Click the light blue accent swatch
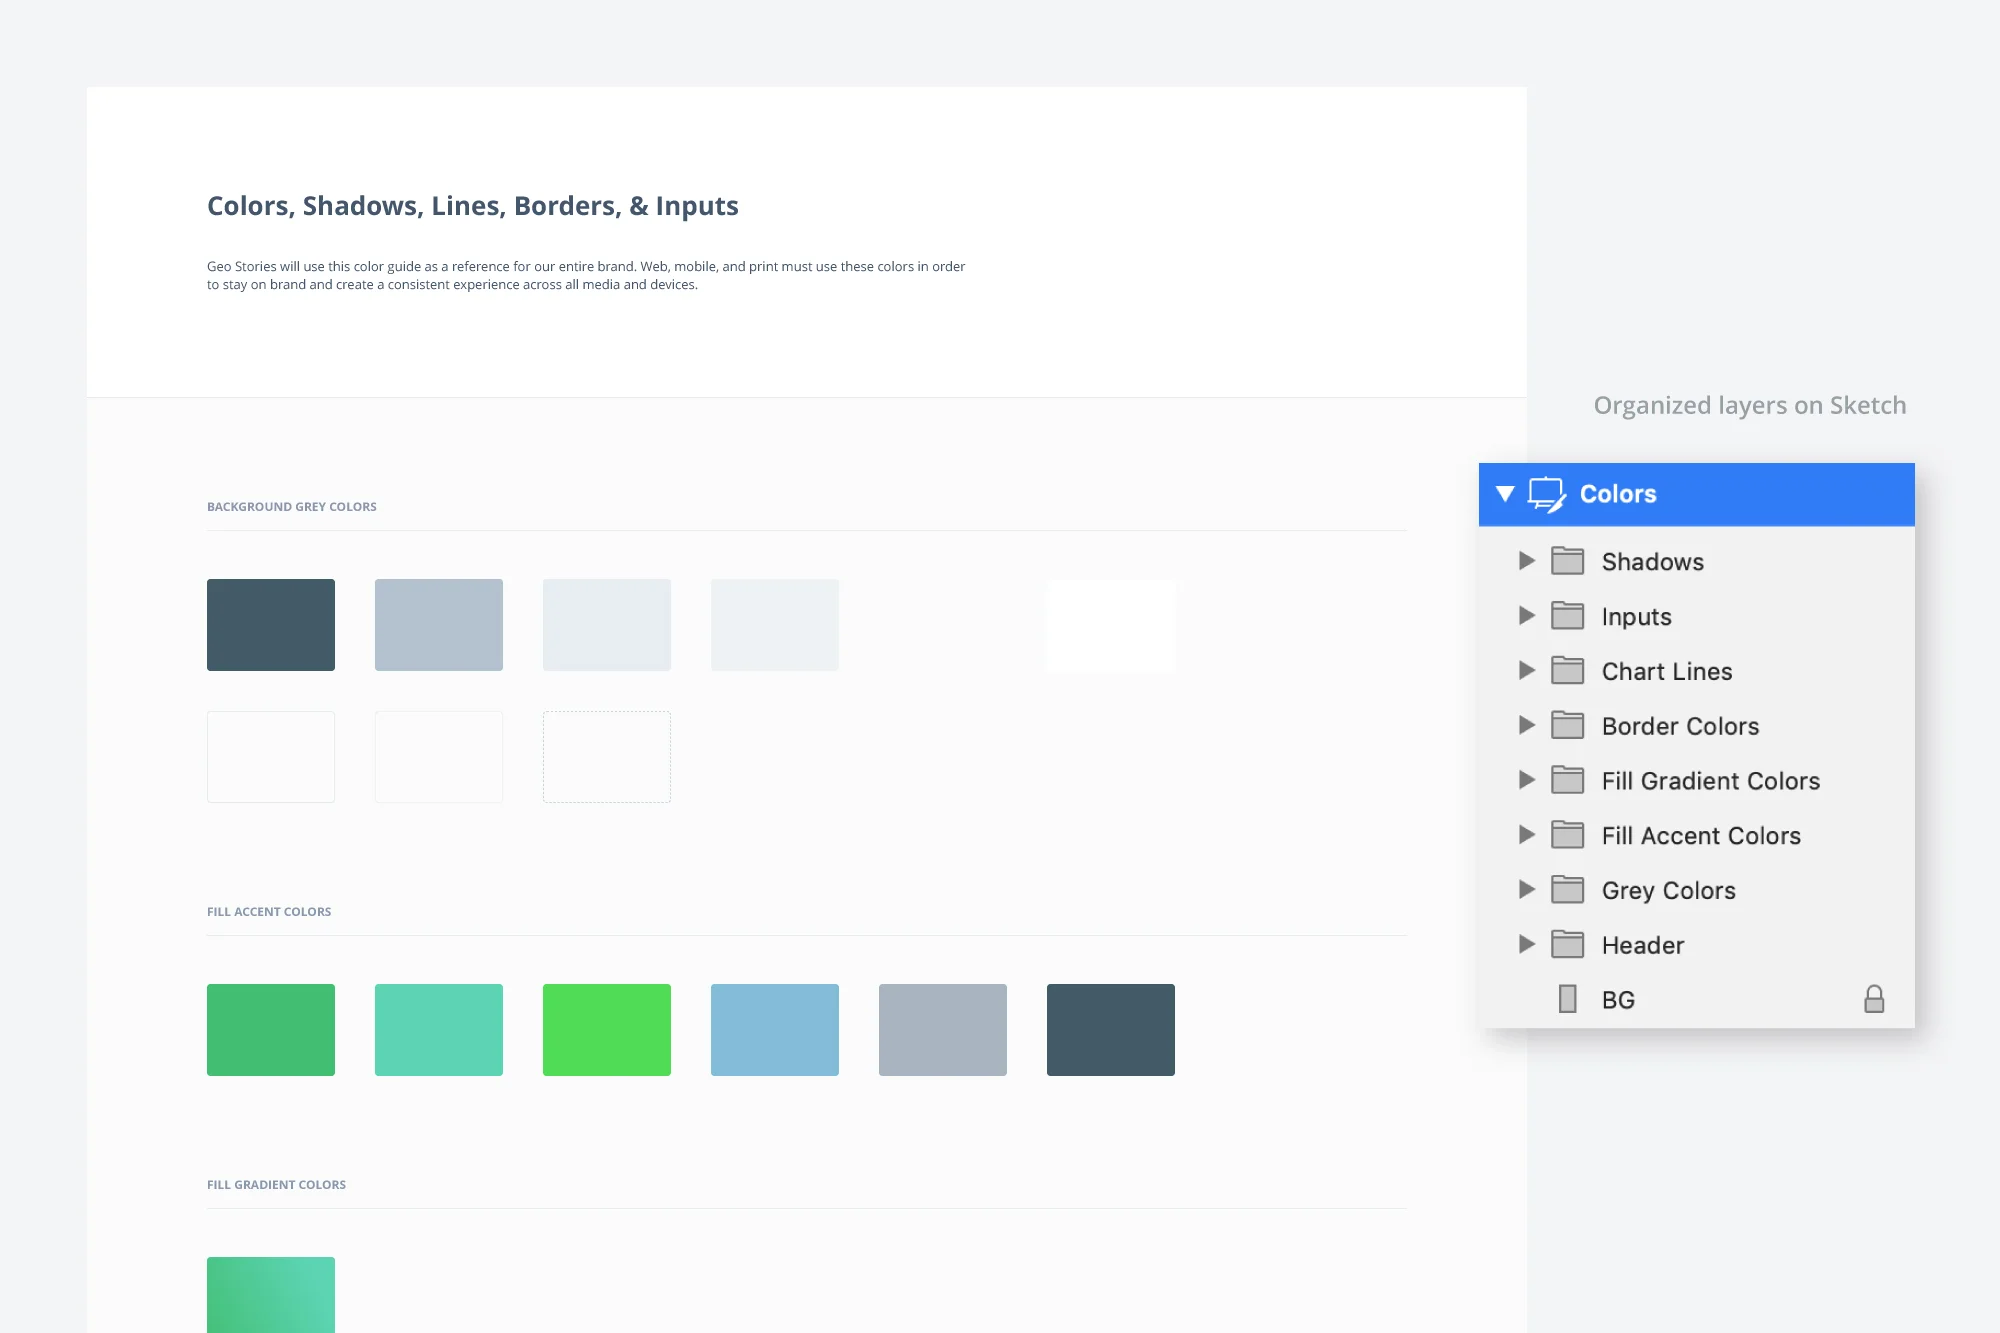 pos(774,1029)
